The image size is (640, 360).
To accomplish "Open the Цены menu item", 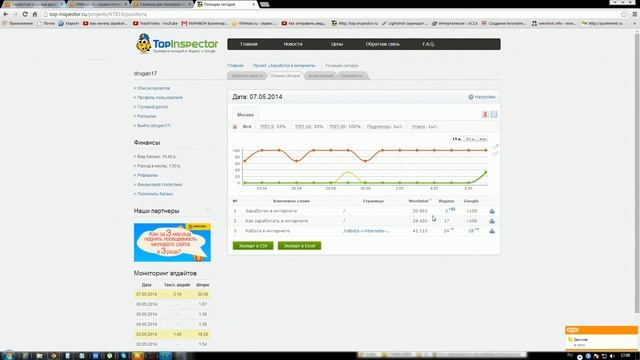I will [337, 44].
